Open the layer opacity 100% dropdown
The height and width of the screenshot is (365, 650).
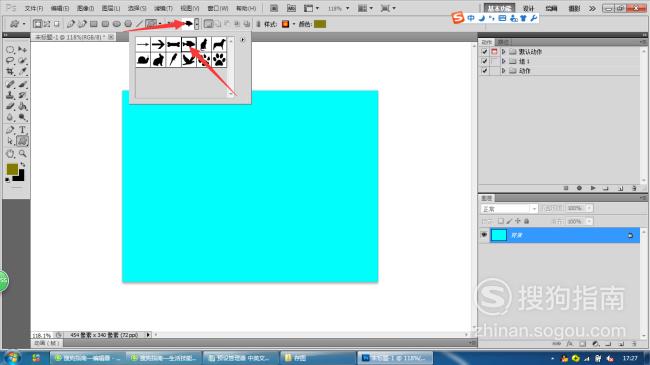coord(589,208)
